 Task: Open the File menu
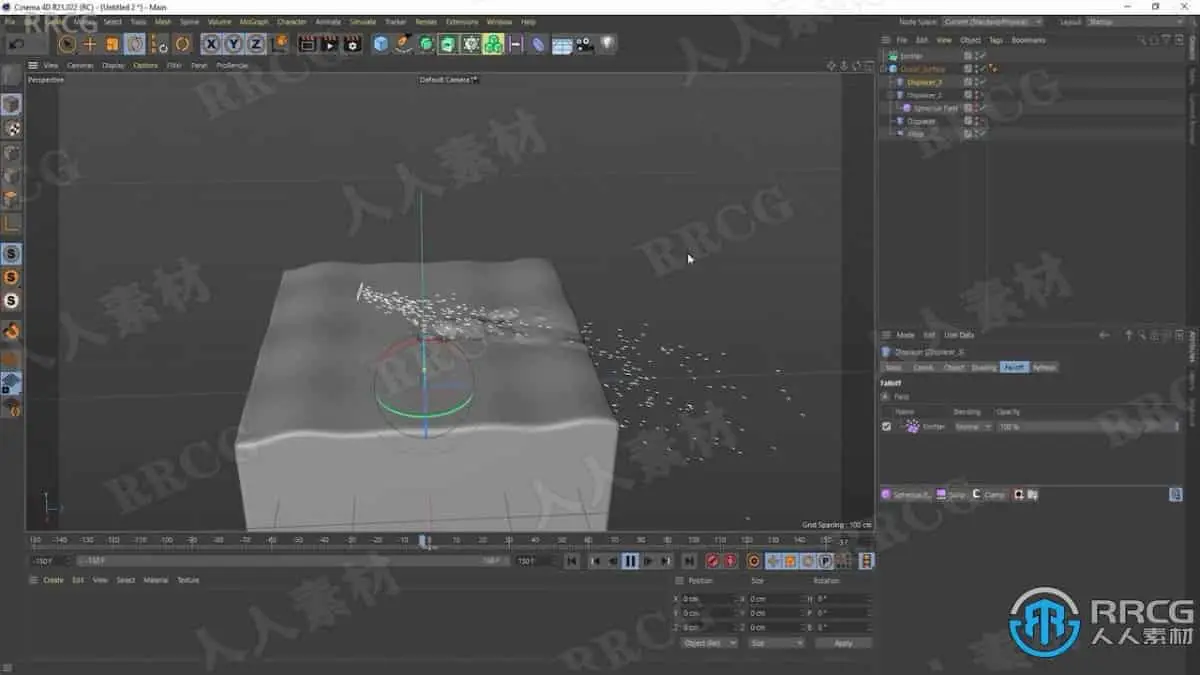click(x=10, y=22)
